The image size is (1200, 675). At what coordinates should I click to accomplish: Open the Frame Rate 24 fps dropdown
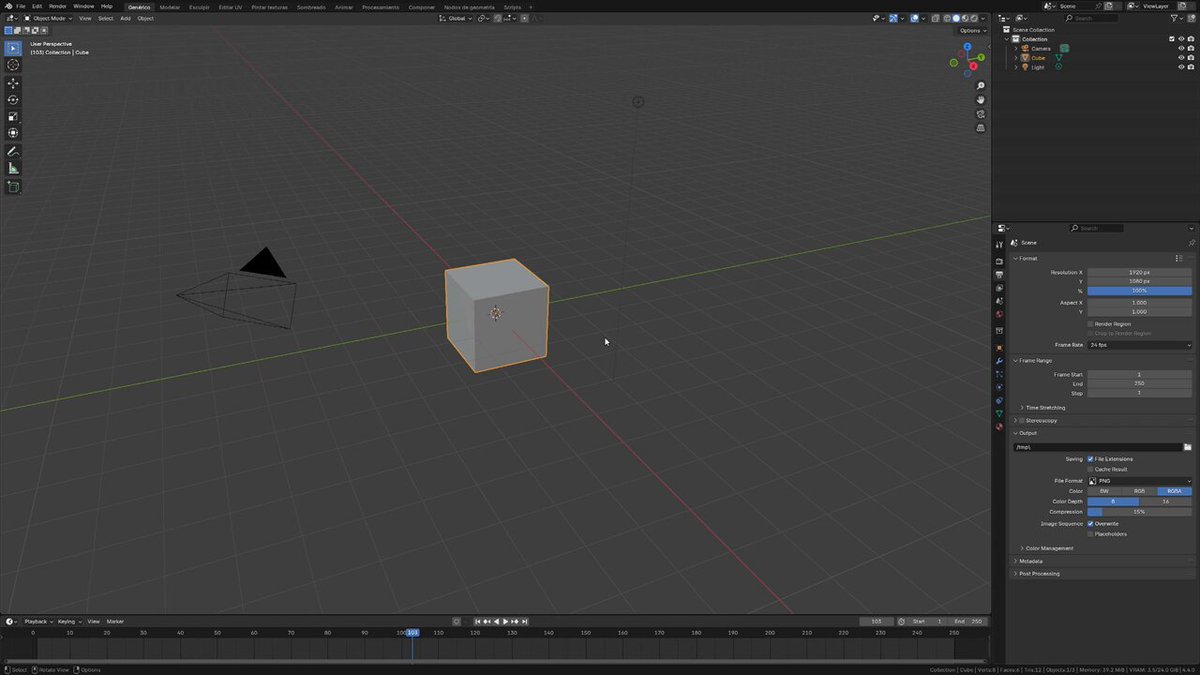pyautogui.click(x=1140, y=345)
